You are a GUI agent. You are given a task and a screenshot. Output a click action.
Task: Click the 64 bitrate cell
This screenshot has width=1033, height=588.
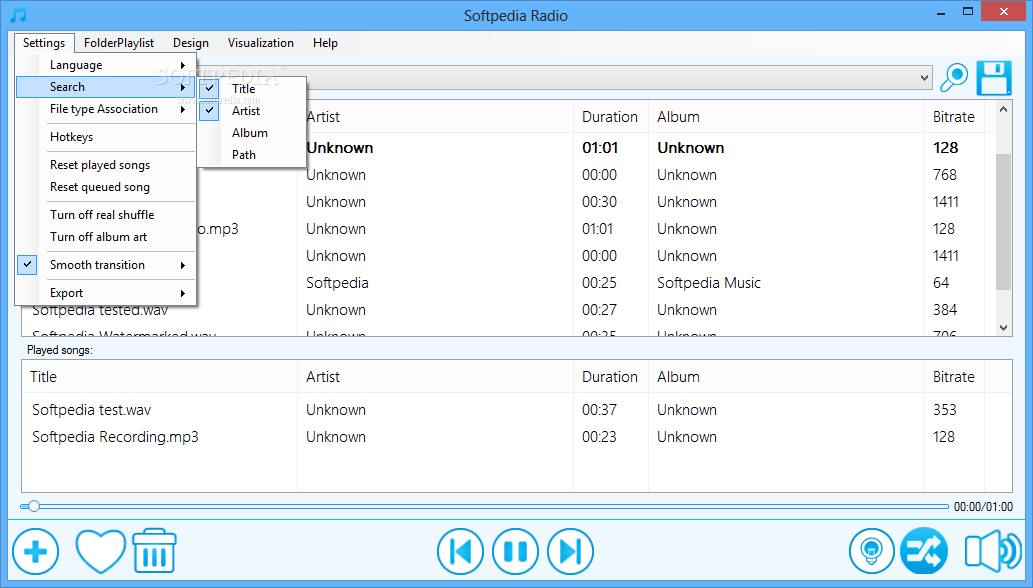(941, 283)
